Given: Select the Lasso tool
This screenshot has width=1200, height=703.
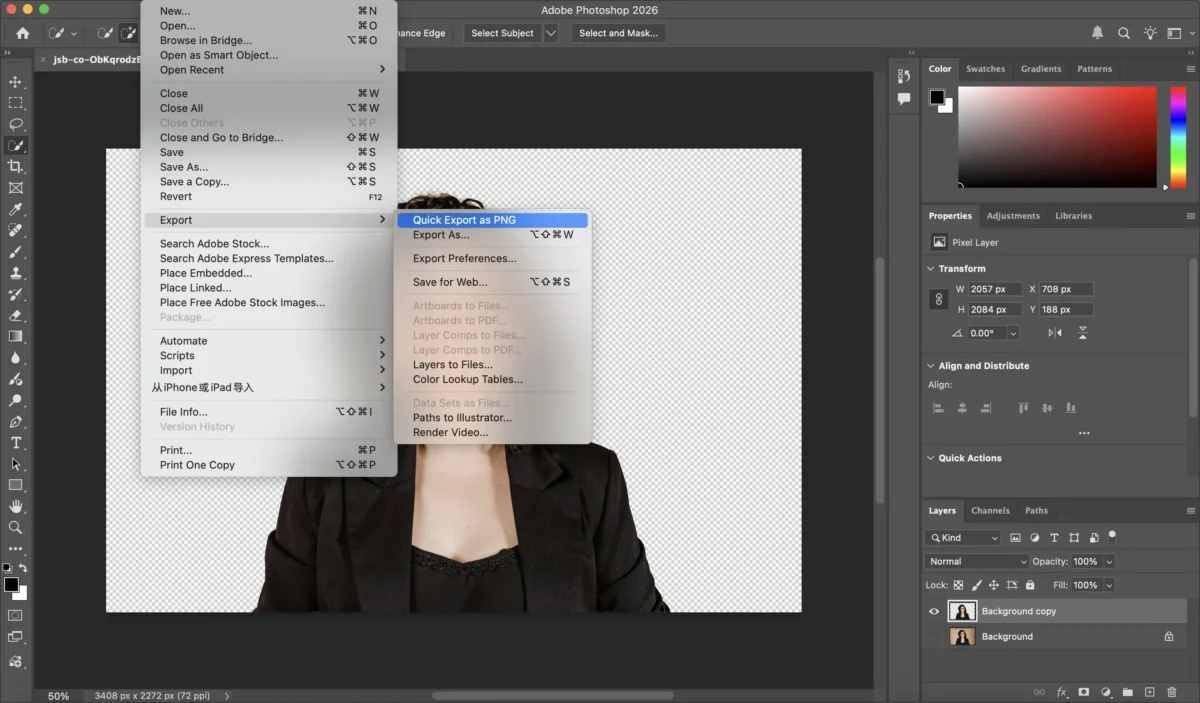Looking at the screenshot, I should (15, 124).
